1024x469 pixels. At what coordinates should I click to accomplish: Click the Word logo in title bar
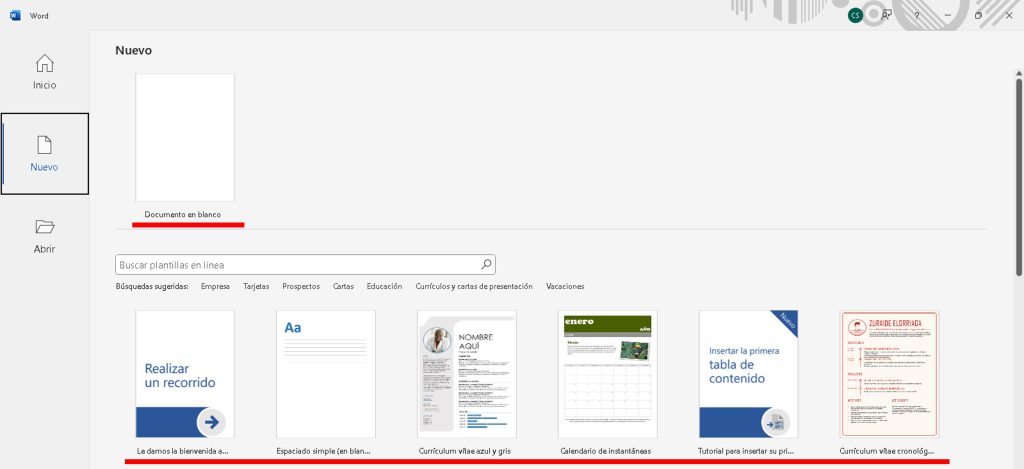pyautogui.click(x=16, y=16)
